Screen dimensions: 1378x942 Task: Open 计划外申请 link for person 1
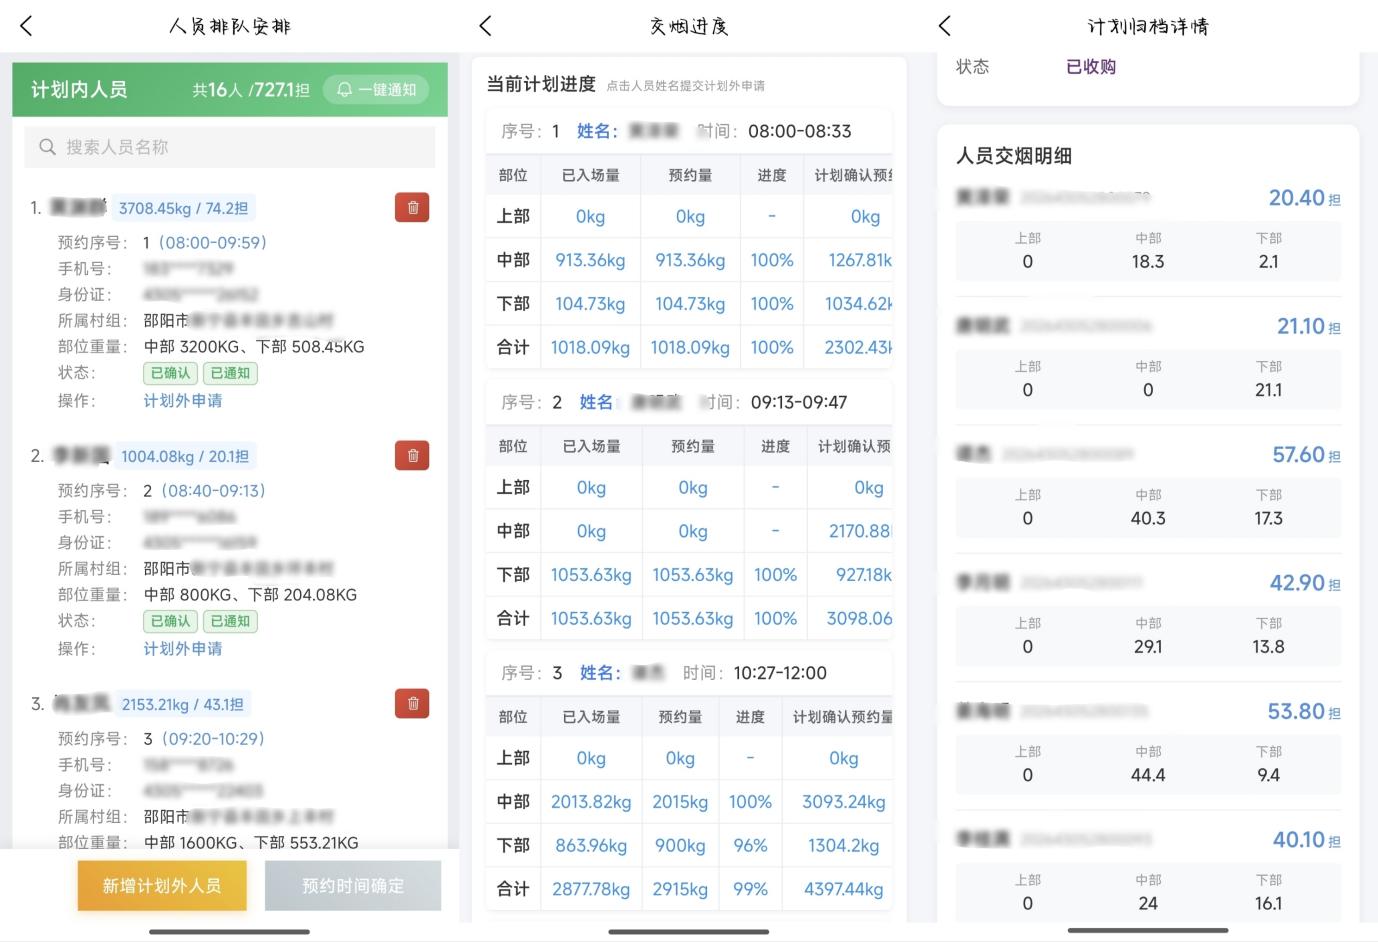tap(183, 400)
